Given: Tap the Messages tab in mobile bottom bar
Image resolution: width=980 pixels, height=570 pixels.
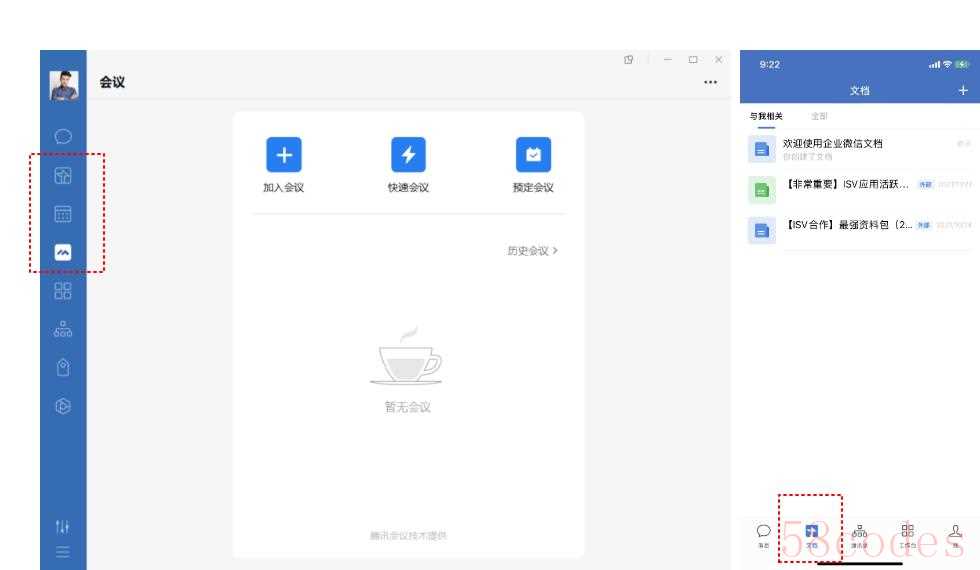Looking at the screenshot, I should pos(764,536).
